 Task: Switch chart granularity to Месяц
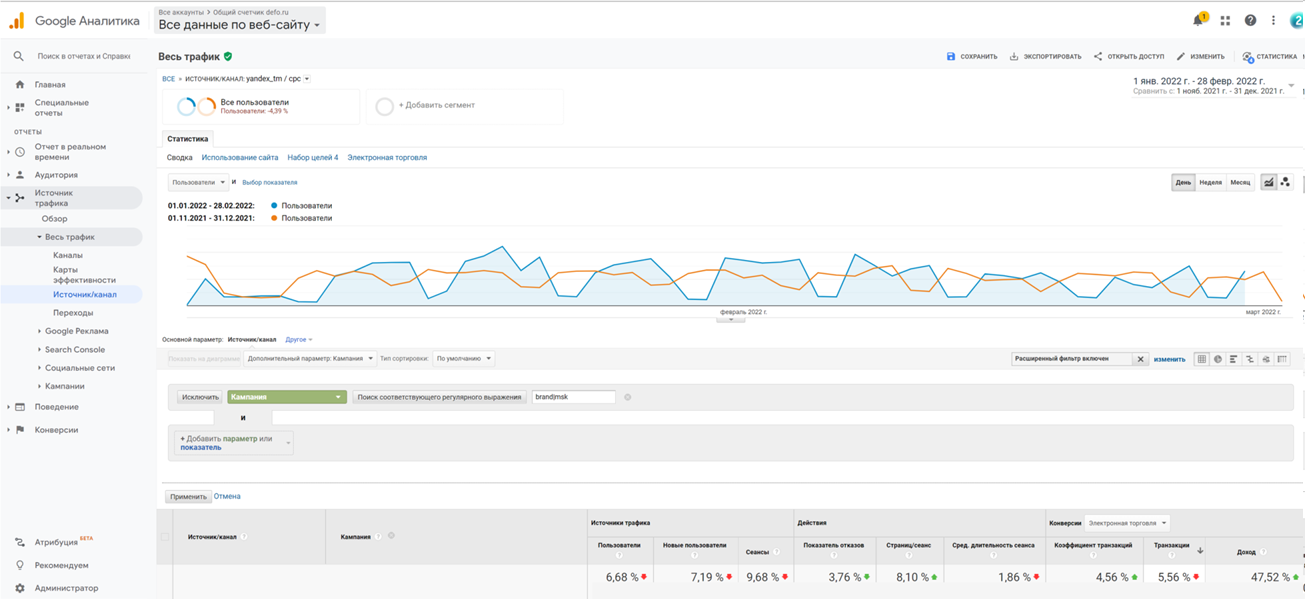[x=1240, y=183]
